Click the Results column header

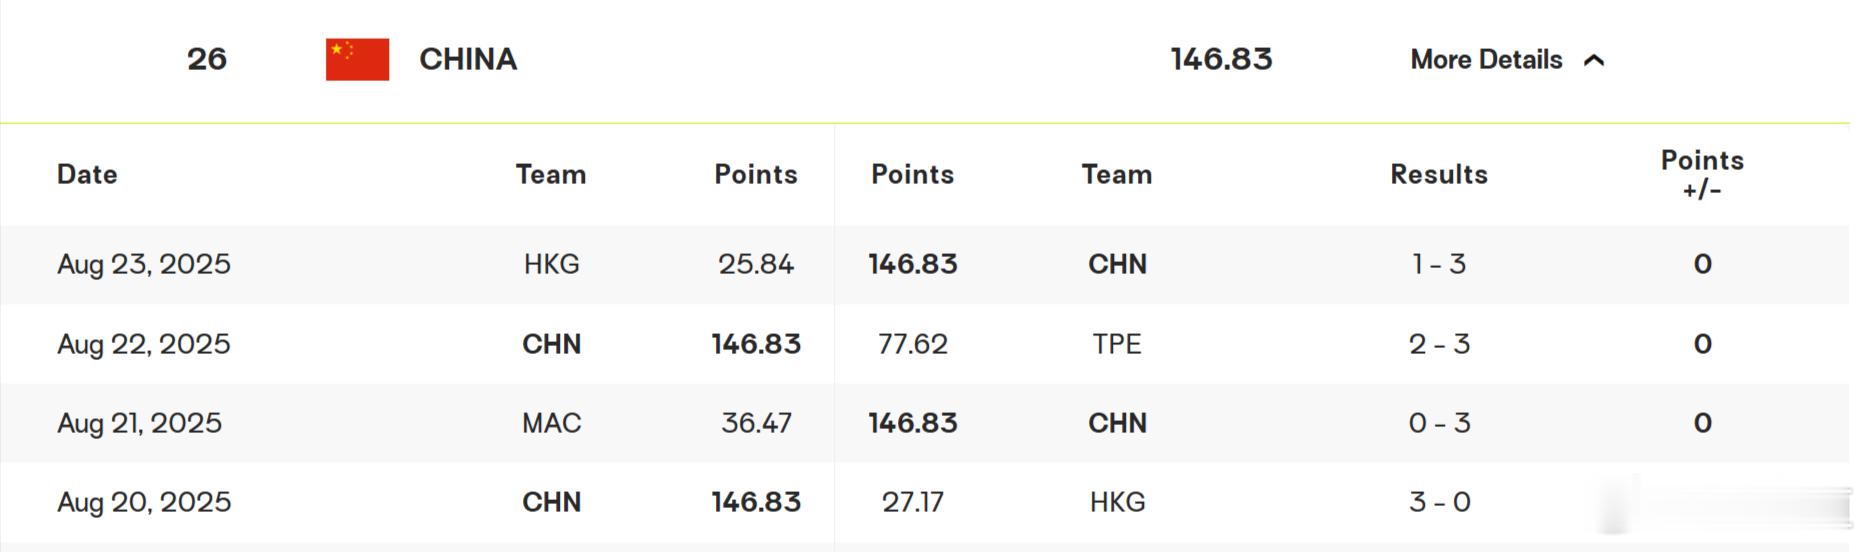click(x=1439, y=174)
